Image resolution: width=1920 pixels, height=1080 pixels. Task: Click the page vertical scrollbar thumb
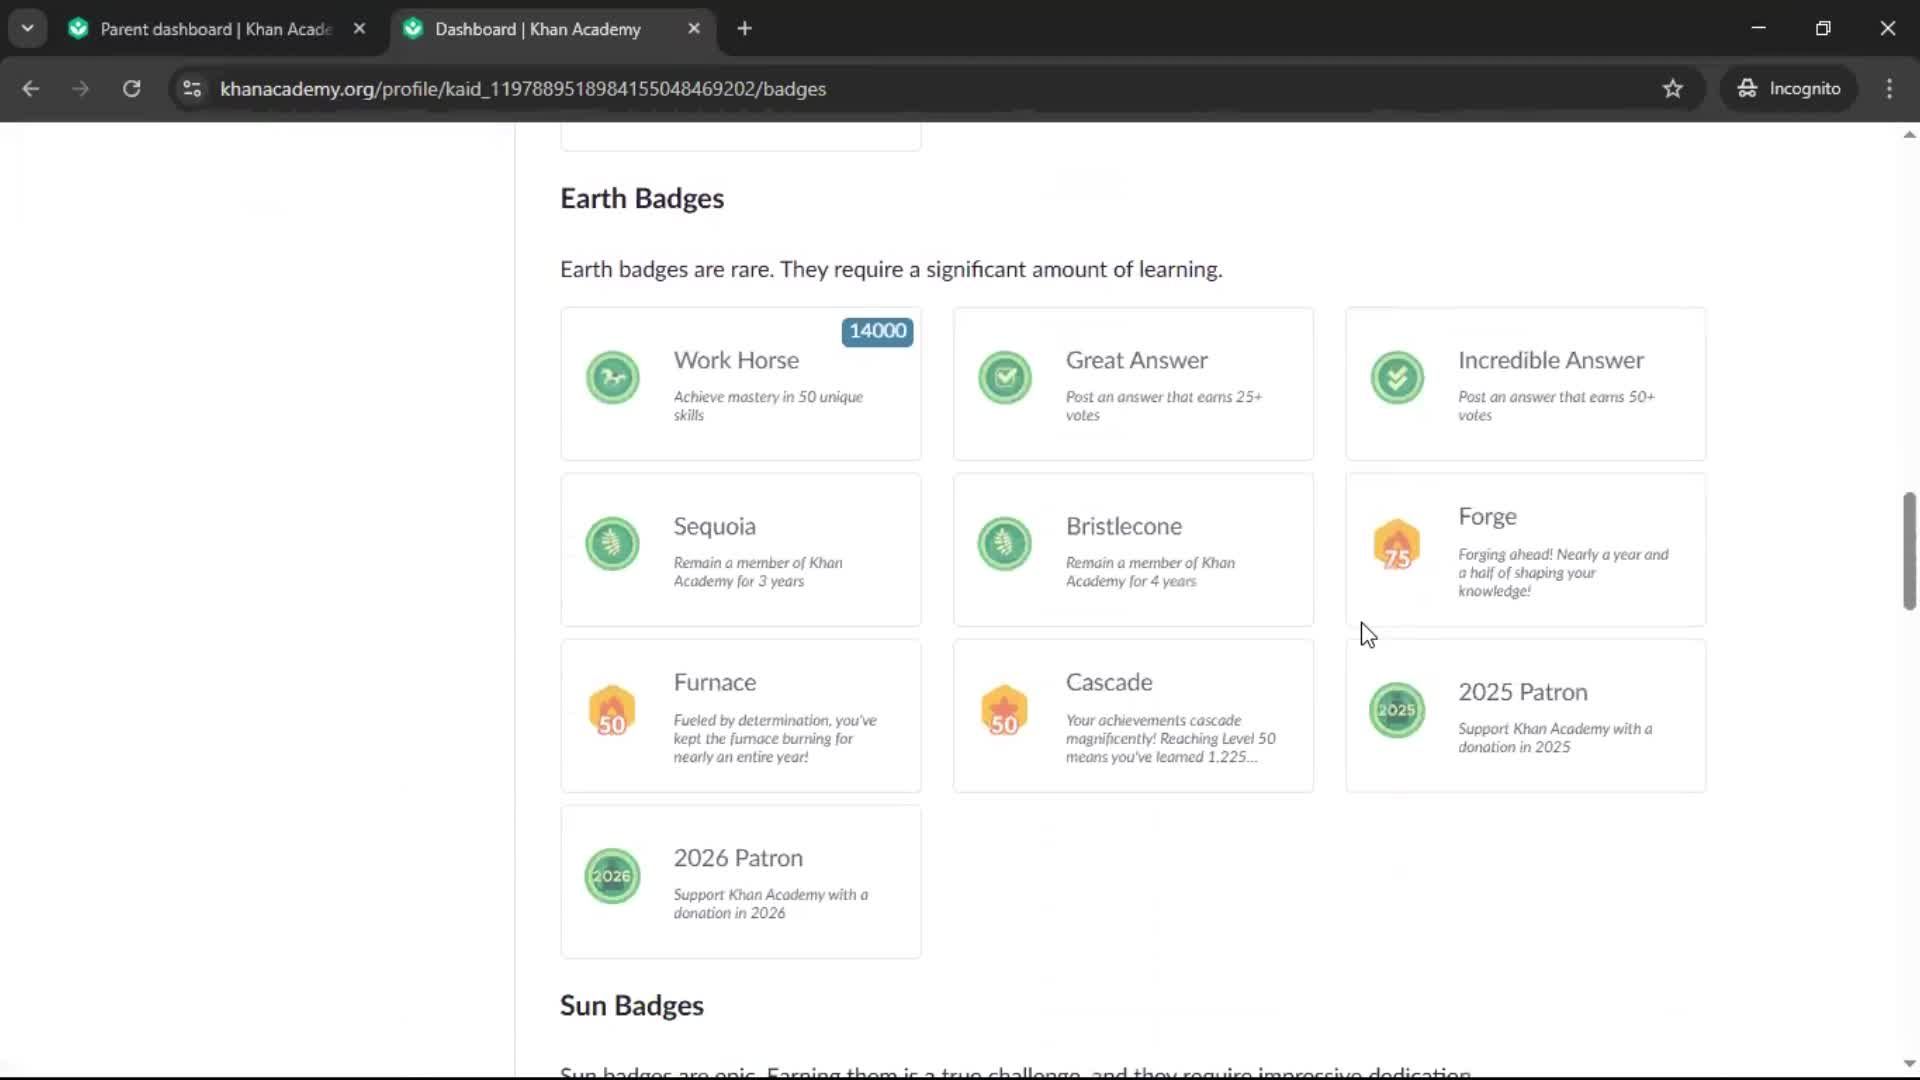click(1909, 551)
